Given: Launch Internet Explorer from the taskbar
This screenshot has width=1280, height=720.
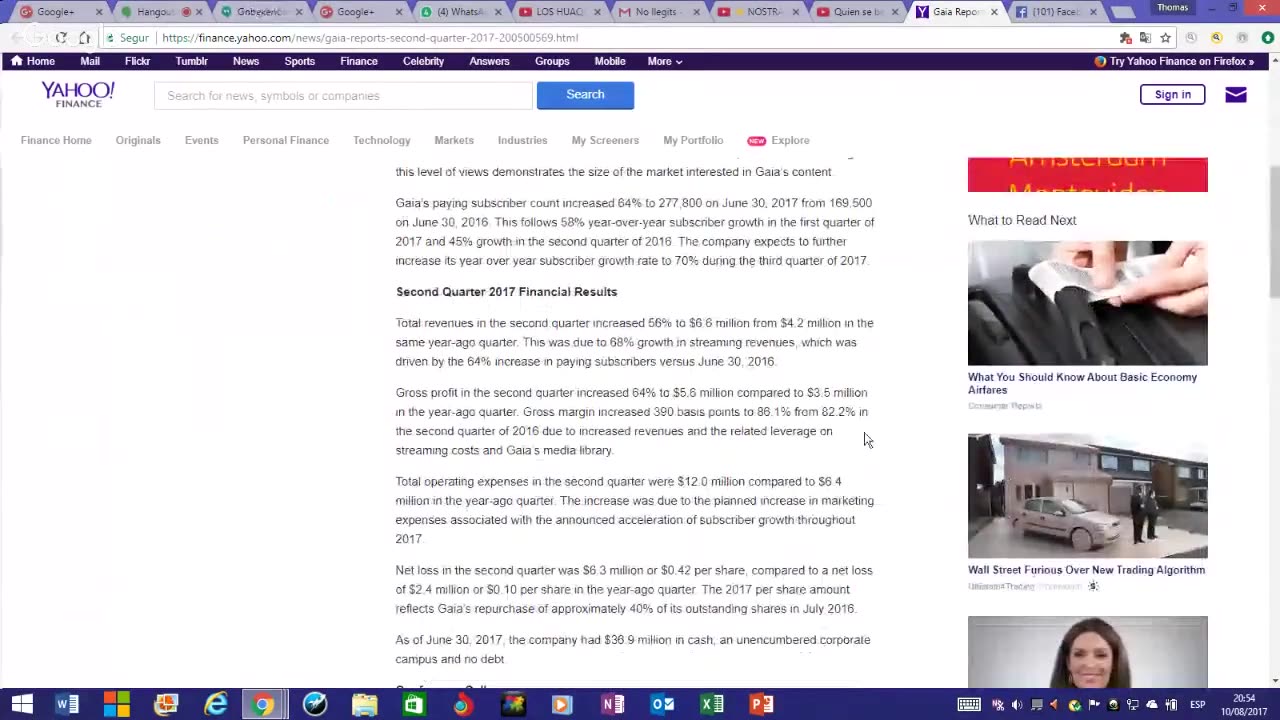Looking at the screenshot, I should [216, 704].
